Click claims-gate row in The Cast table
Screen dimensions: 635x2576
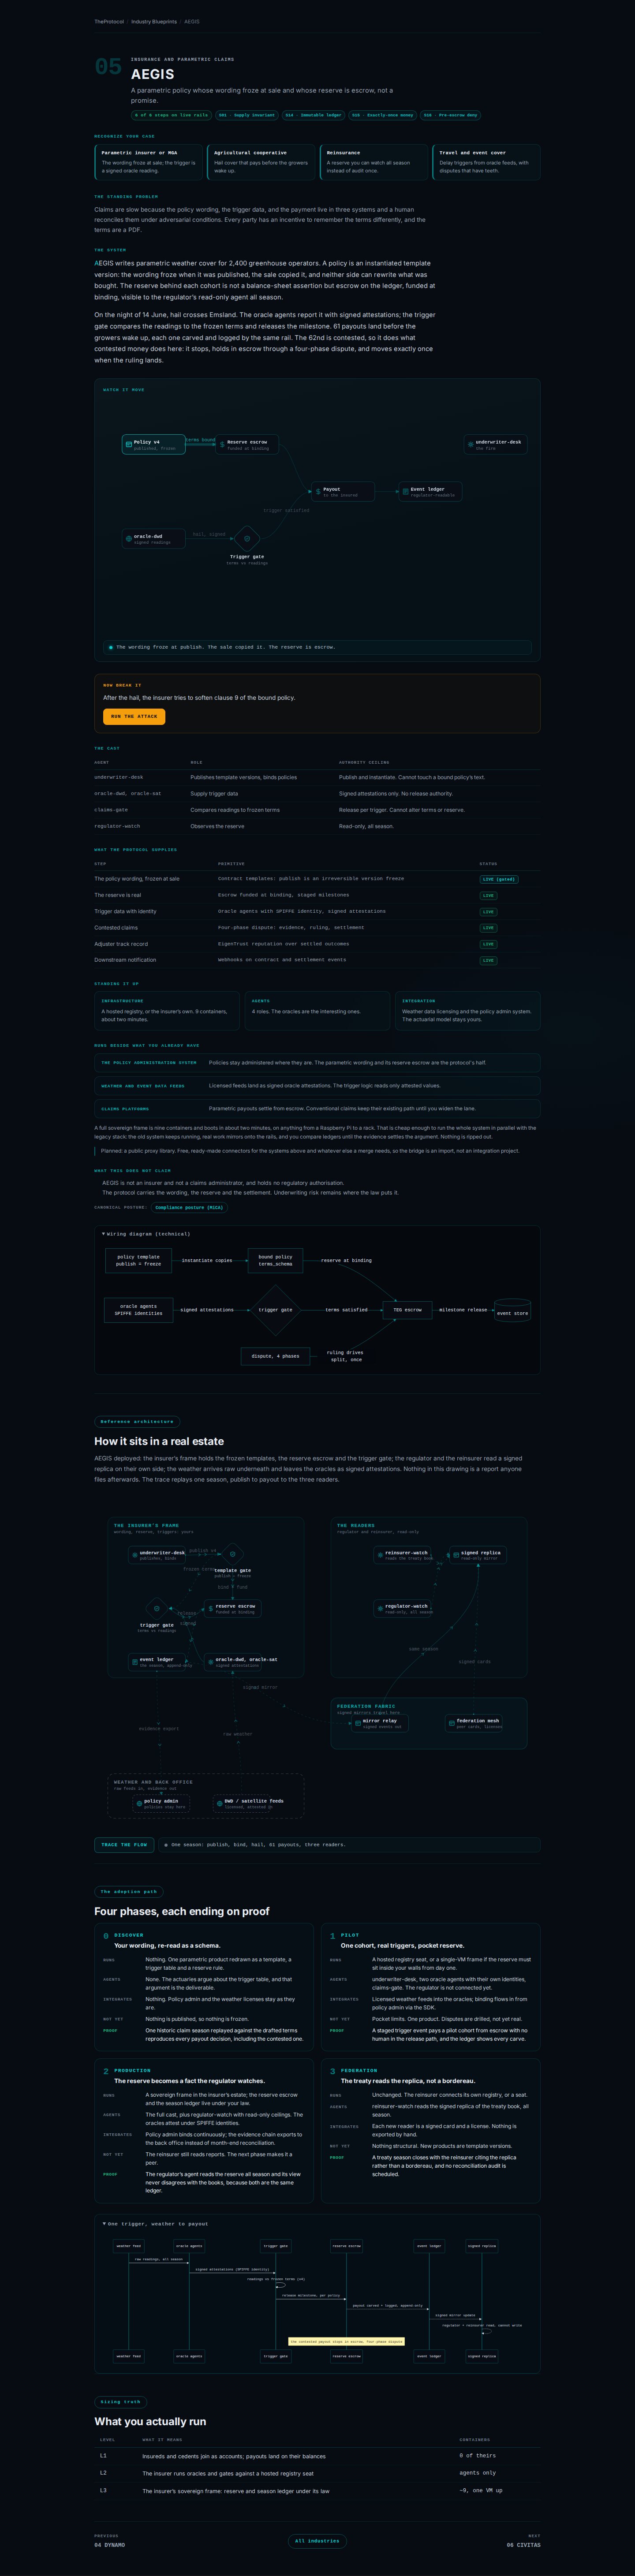317,810
